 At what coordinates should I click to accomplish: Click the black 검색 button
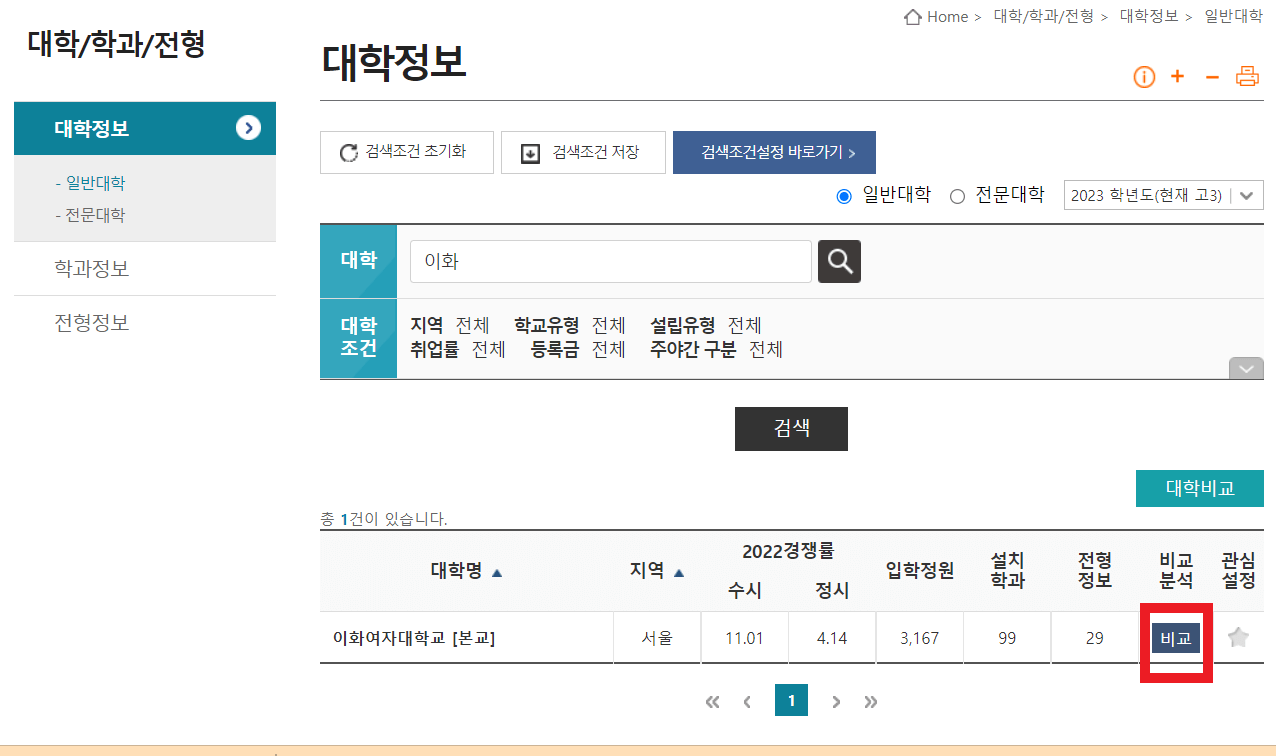click(x=791, y=429)
